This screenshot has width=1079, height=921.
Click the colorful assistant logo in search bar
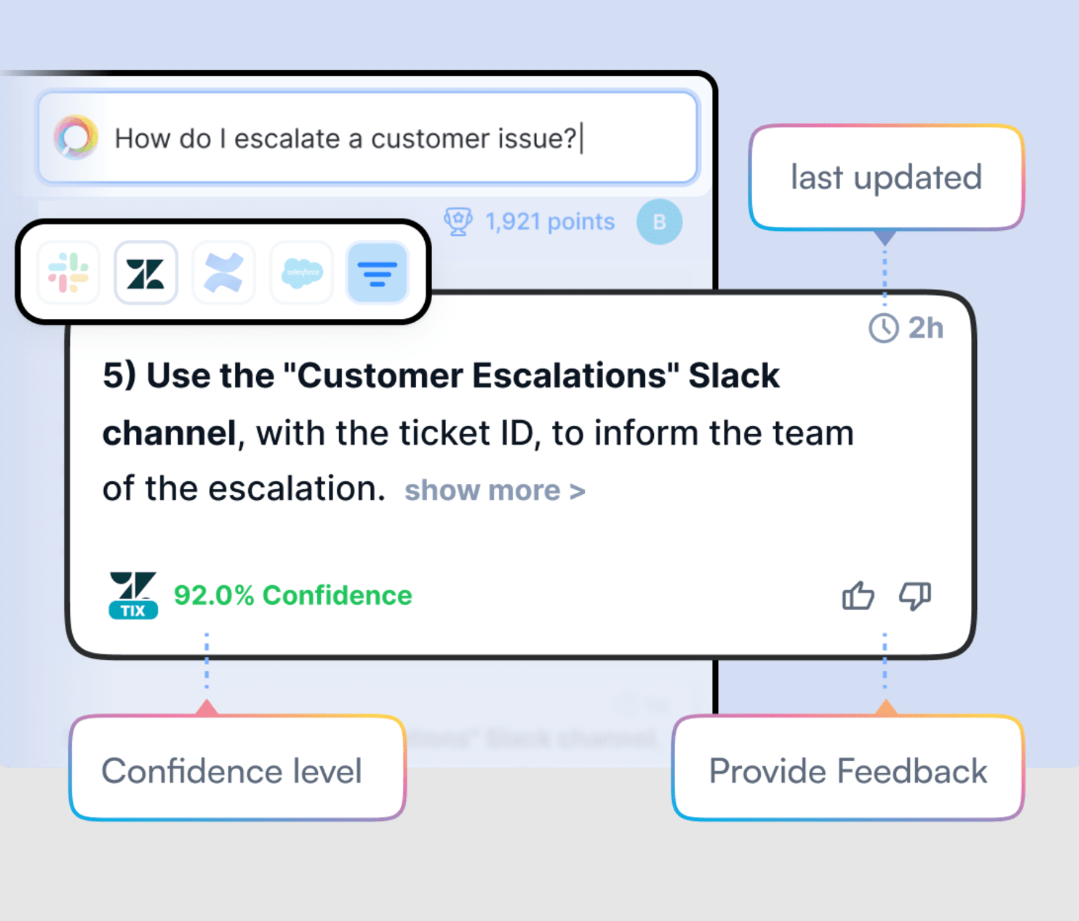pos(76,138)
